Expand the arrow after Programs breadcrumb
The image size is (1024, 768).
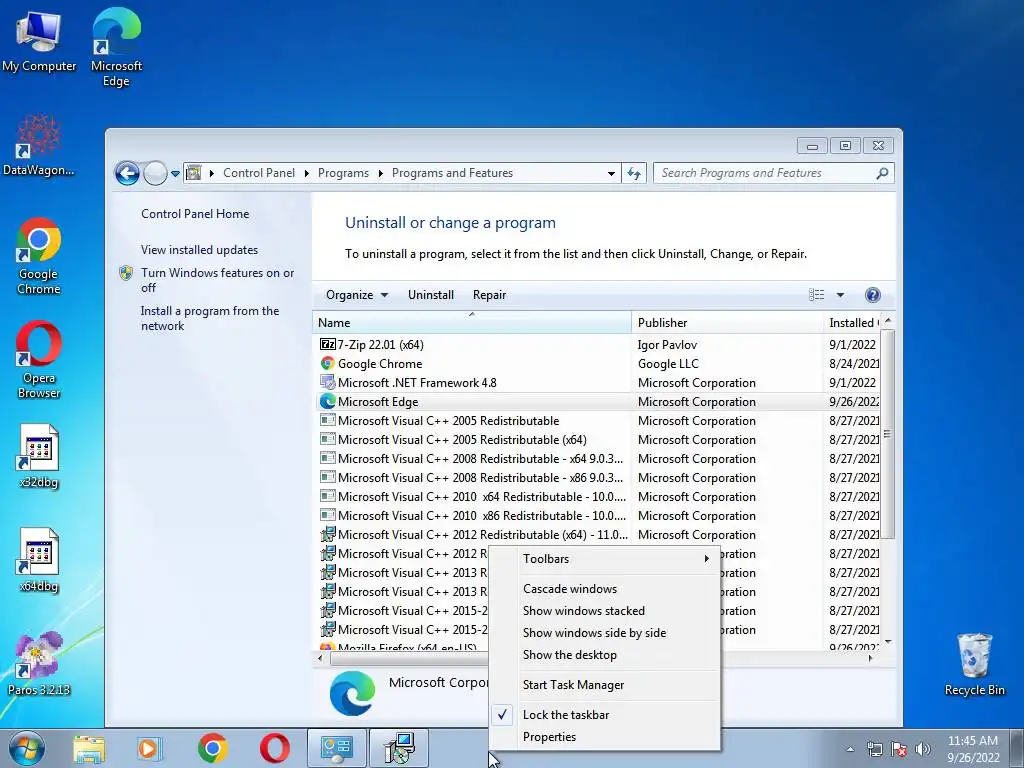[381, 173]
